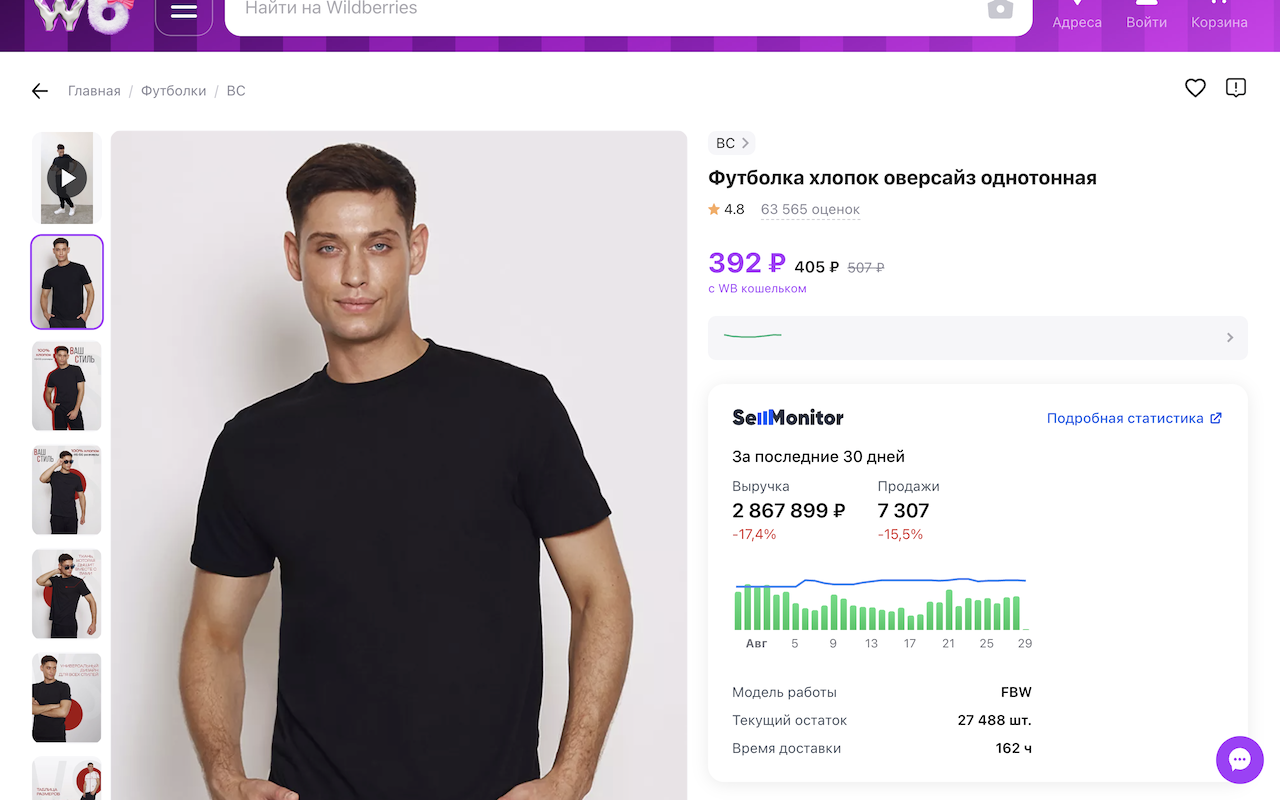
Task: Select the red-accent t-shirt thumbnail
Action: 66,385
